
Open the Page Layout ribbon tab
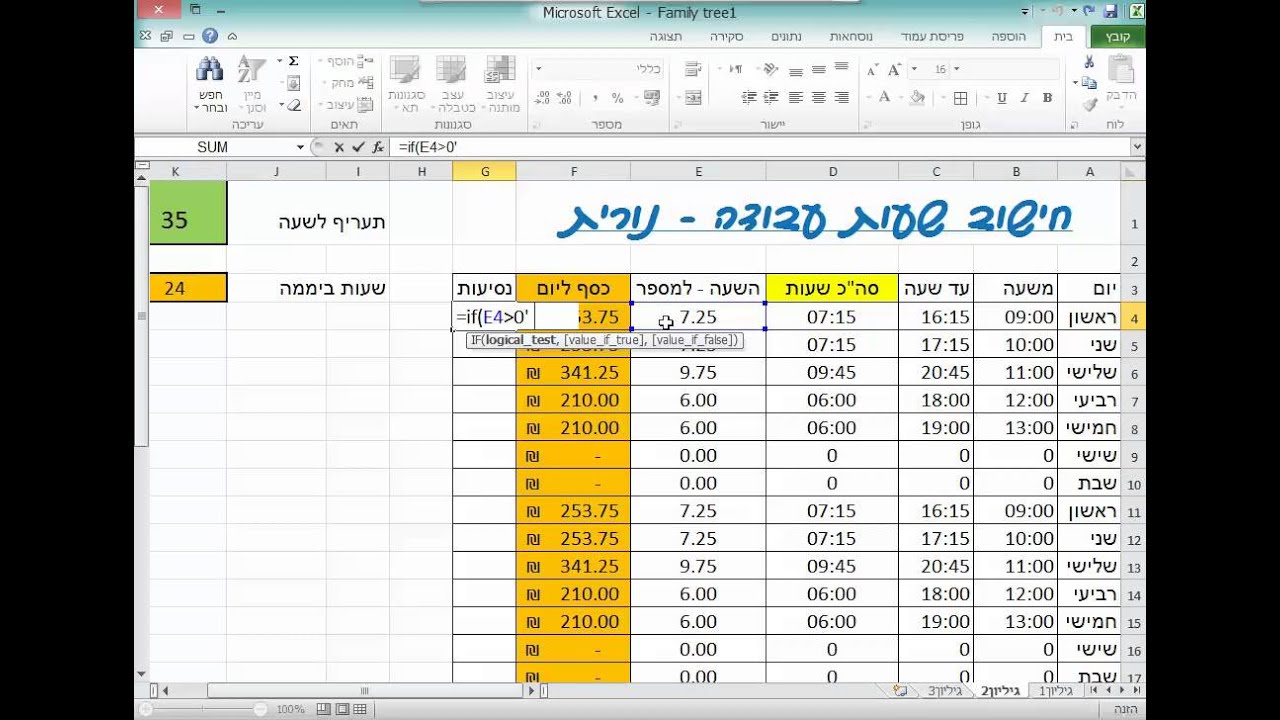click(x=934, y=36)
